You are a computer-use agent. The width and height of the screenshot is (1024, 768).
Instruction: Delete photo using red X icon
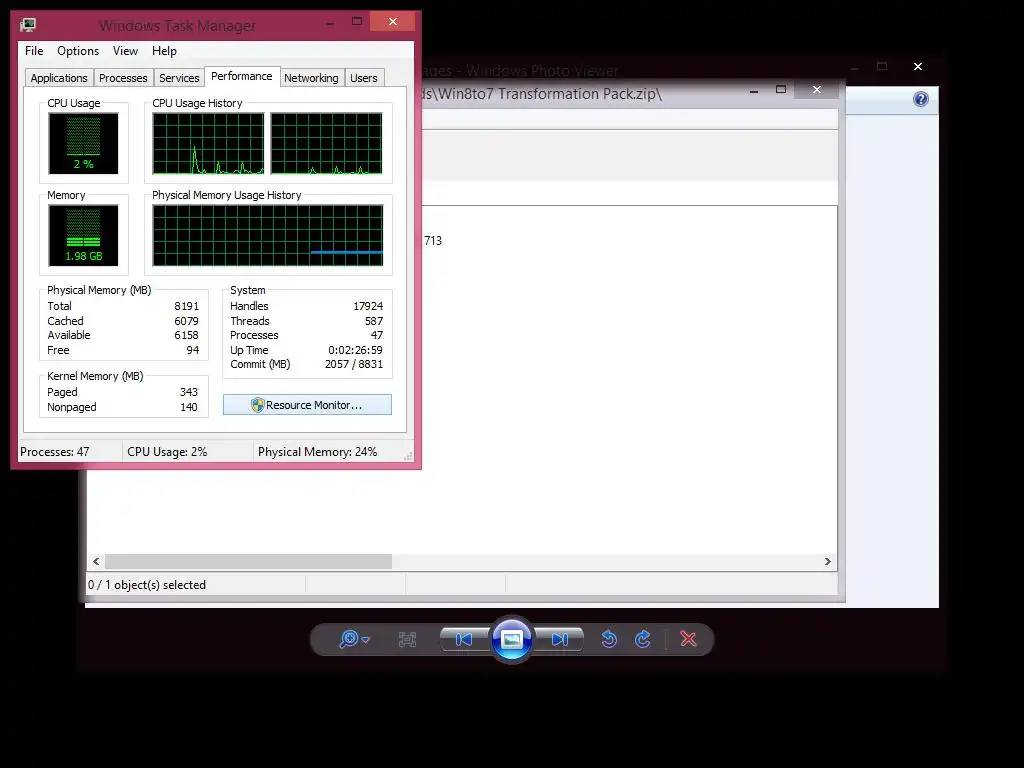click(688, 639)
